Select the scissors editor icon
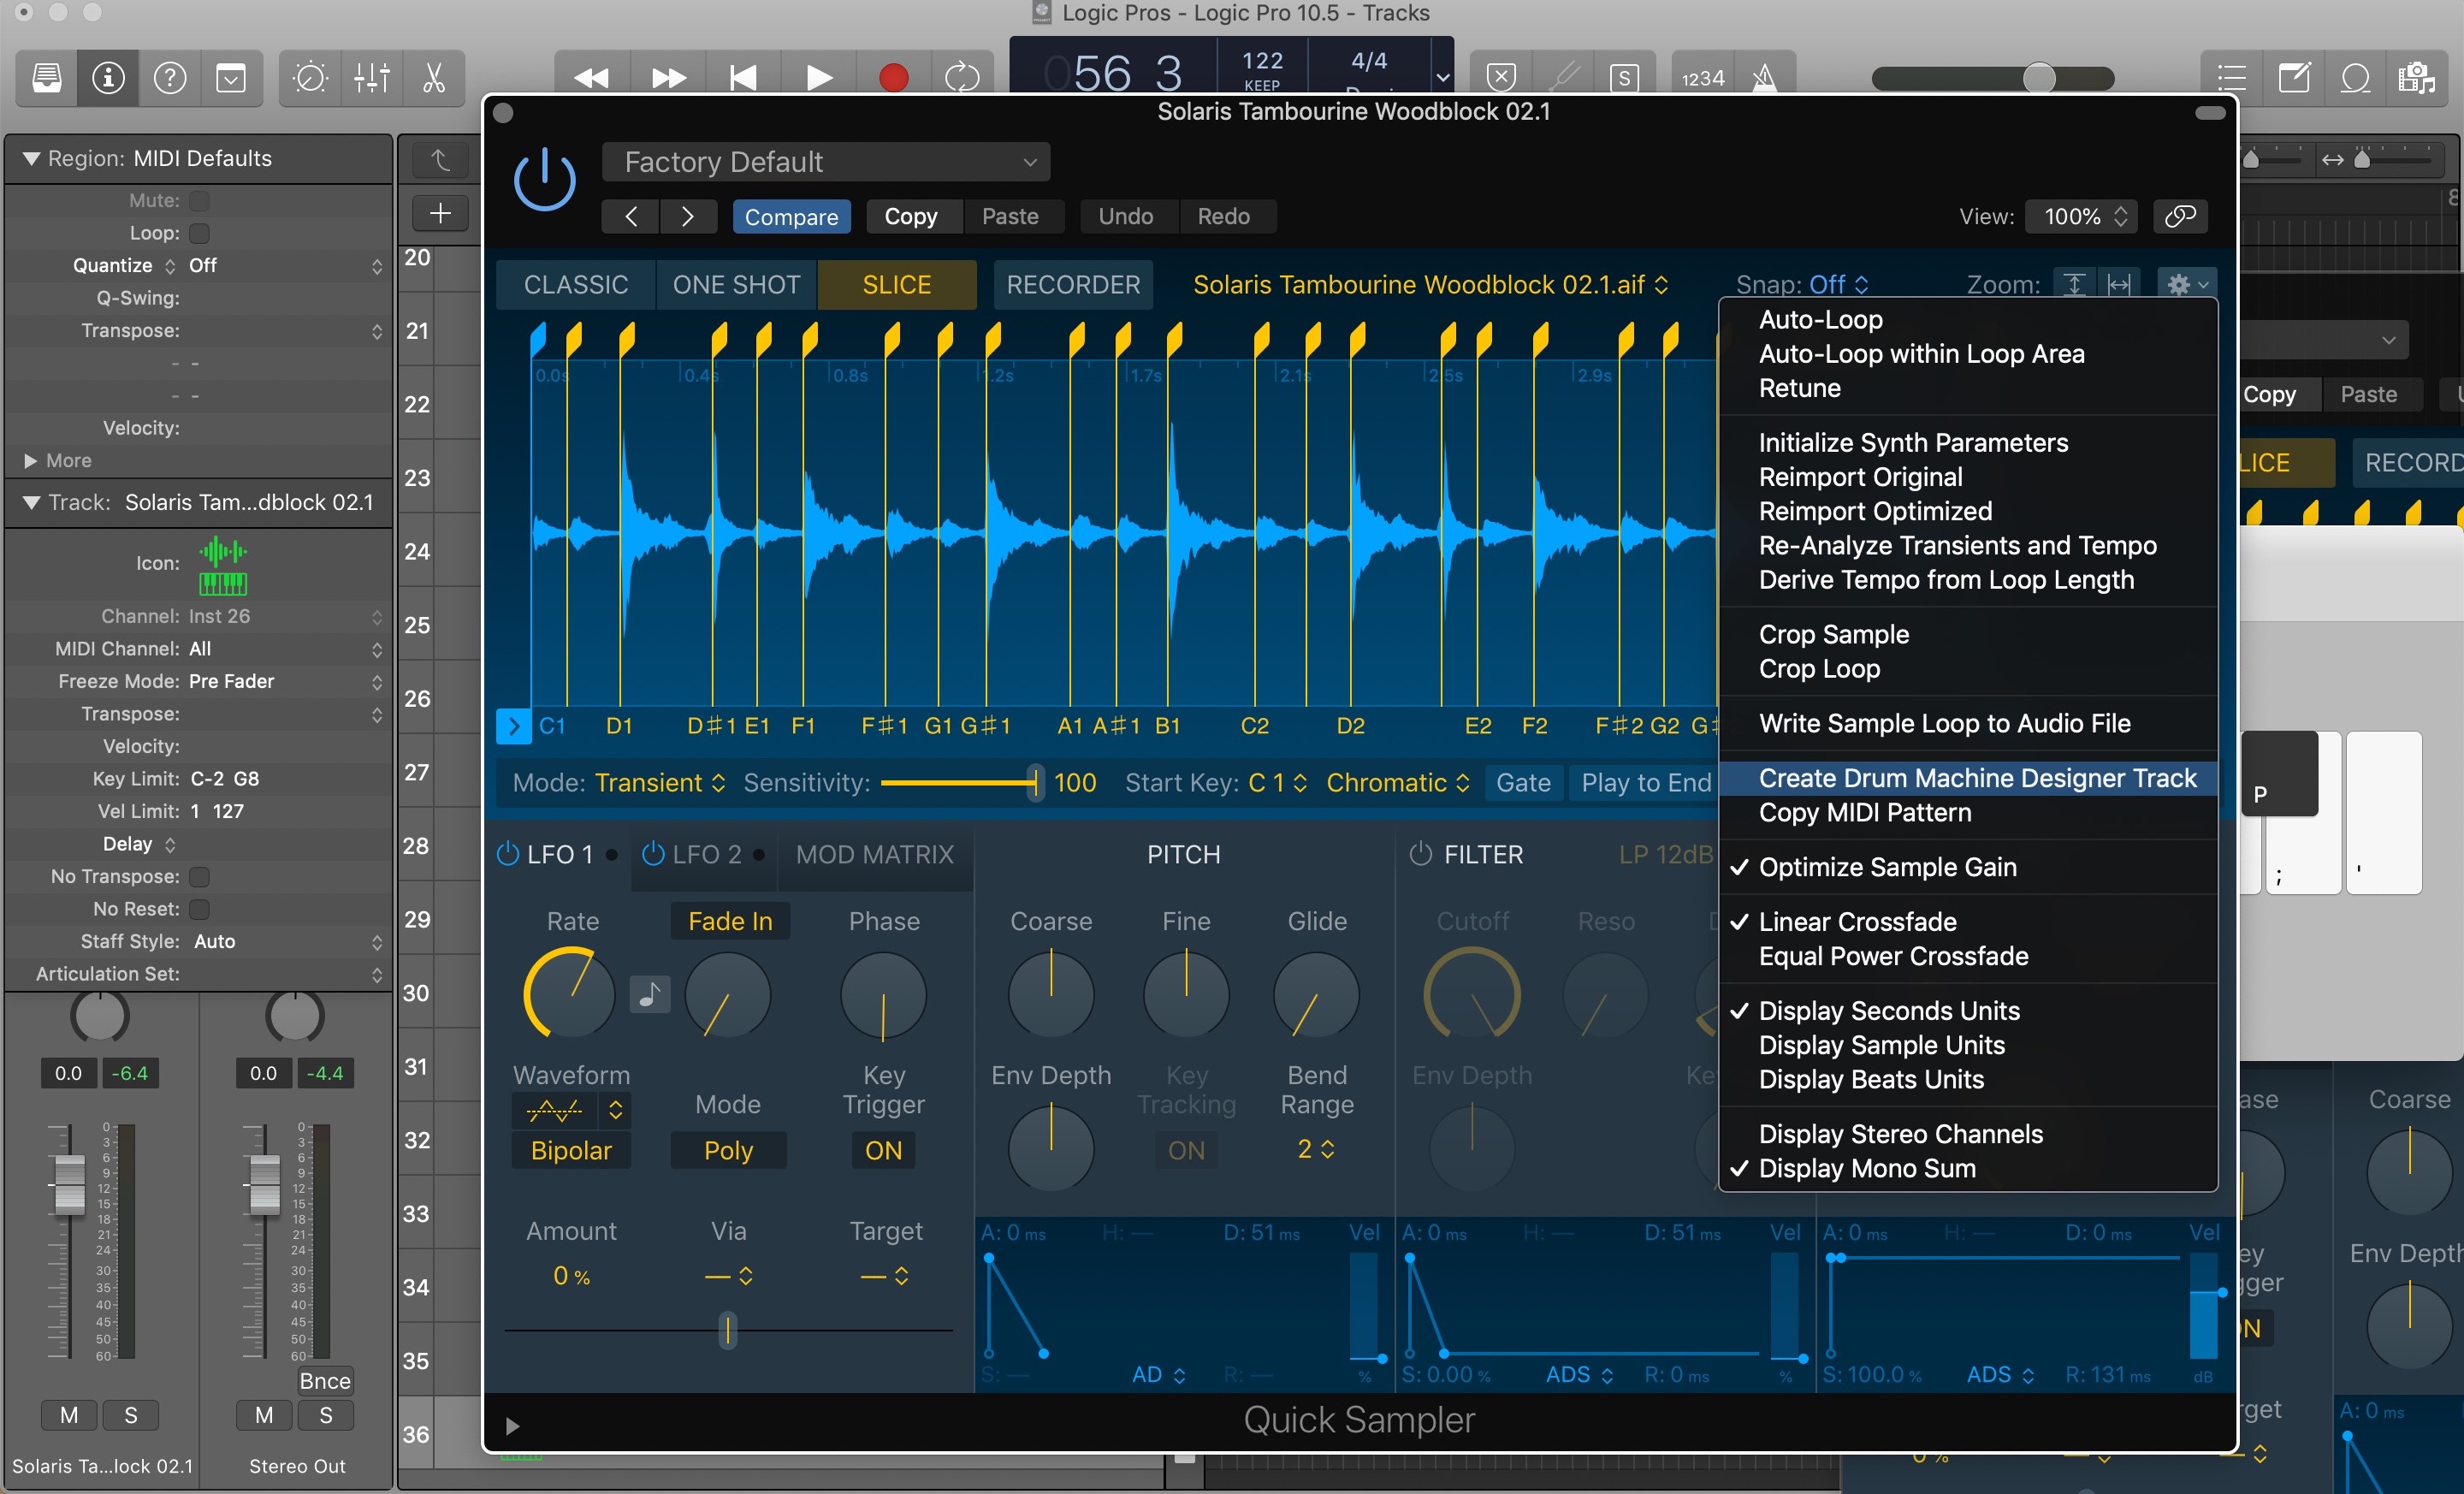Viewport: 2464px width, 1494px height. 433,78
